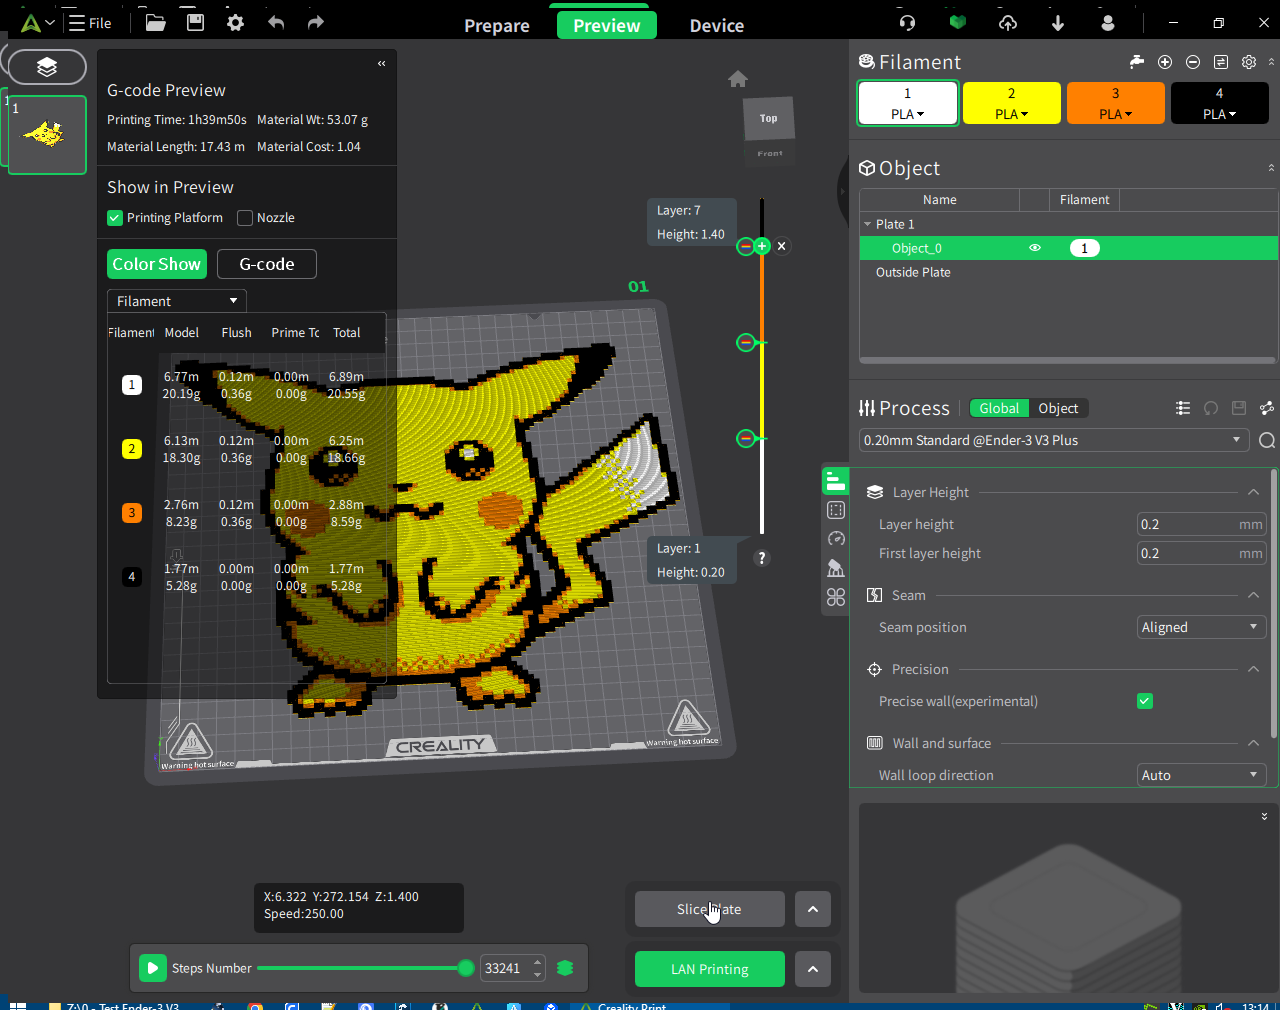Open the headset support icon
Viewport: 1280px width, 1010px height.
(x=907, y=22)
